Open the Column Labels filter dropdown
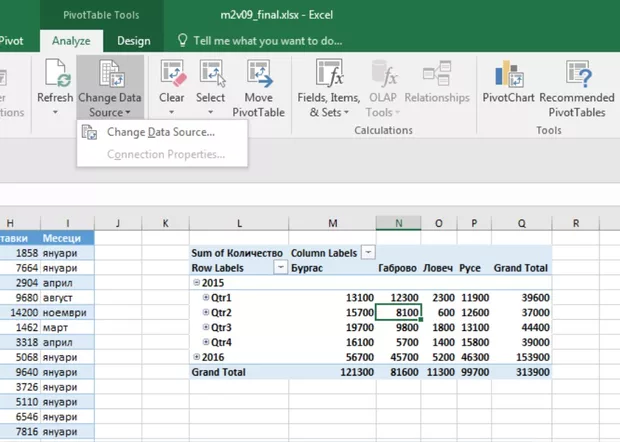620x442 pixels. (369, 253)
